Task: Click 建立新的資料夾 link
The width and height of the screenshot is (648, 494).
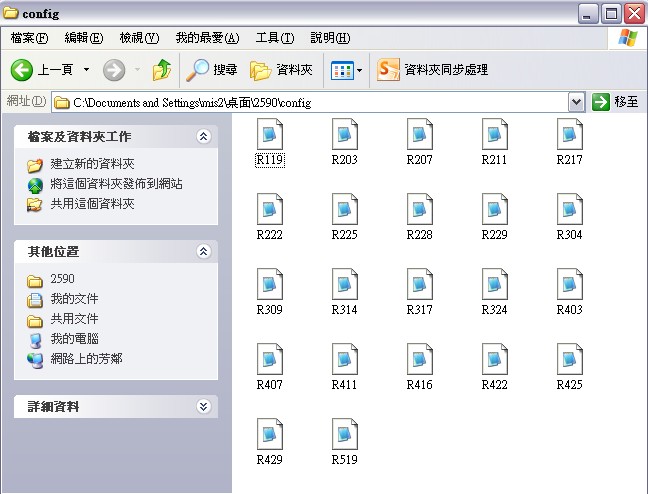Action: coord(92,164)
